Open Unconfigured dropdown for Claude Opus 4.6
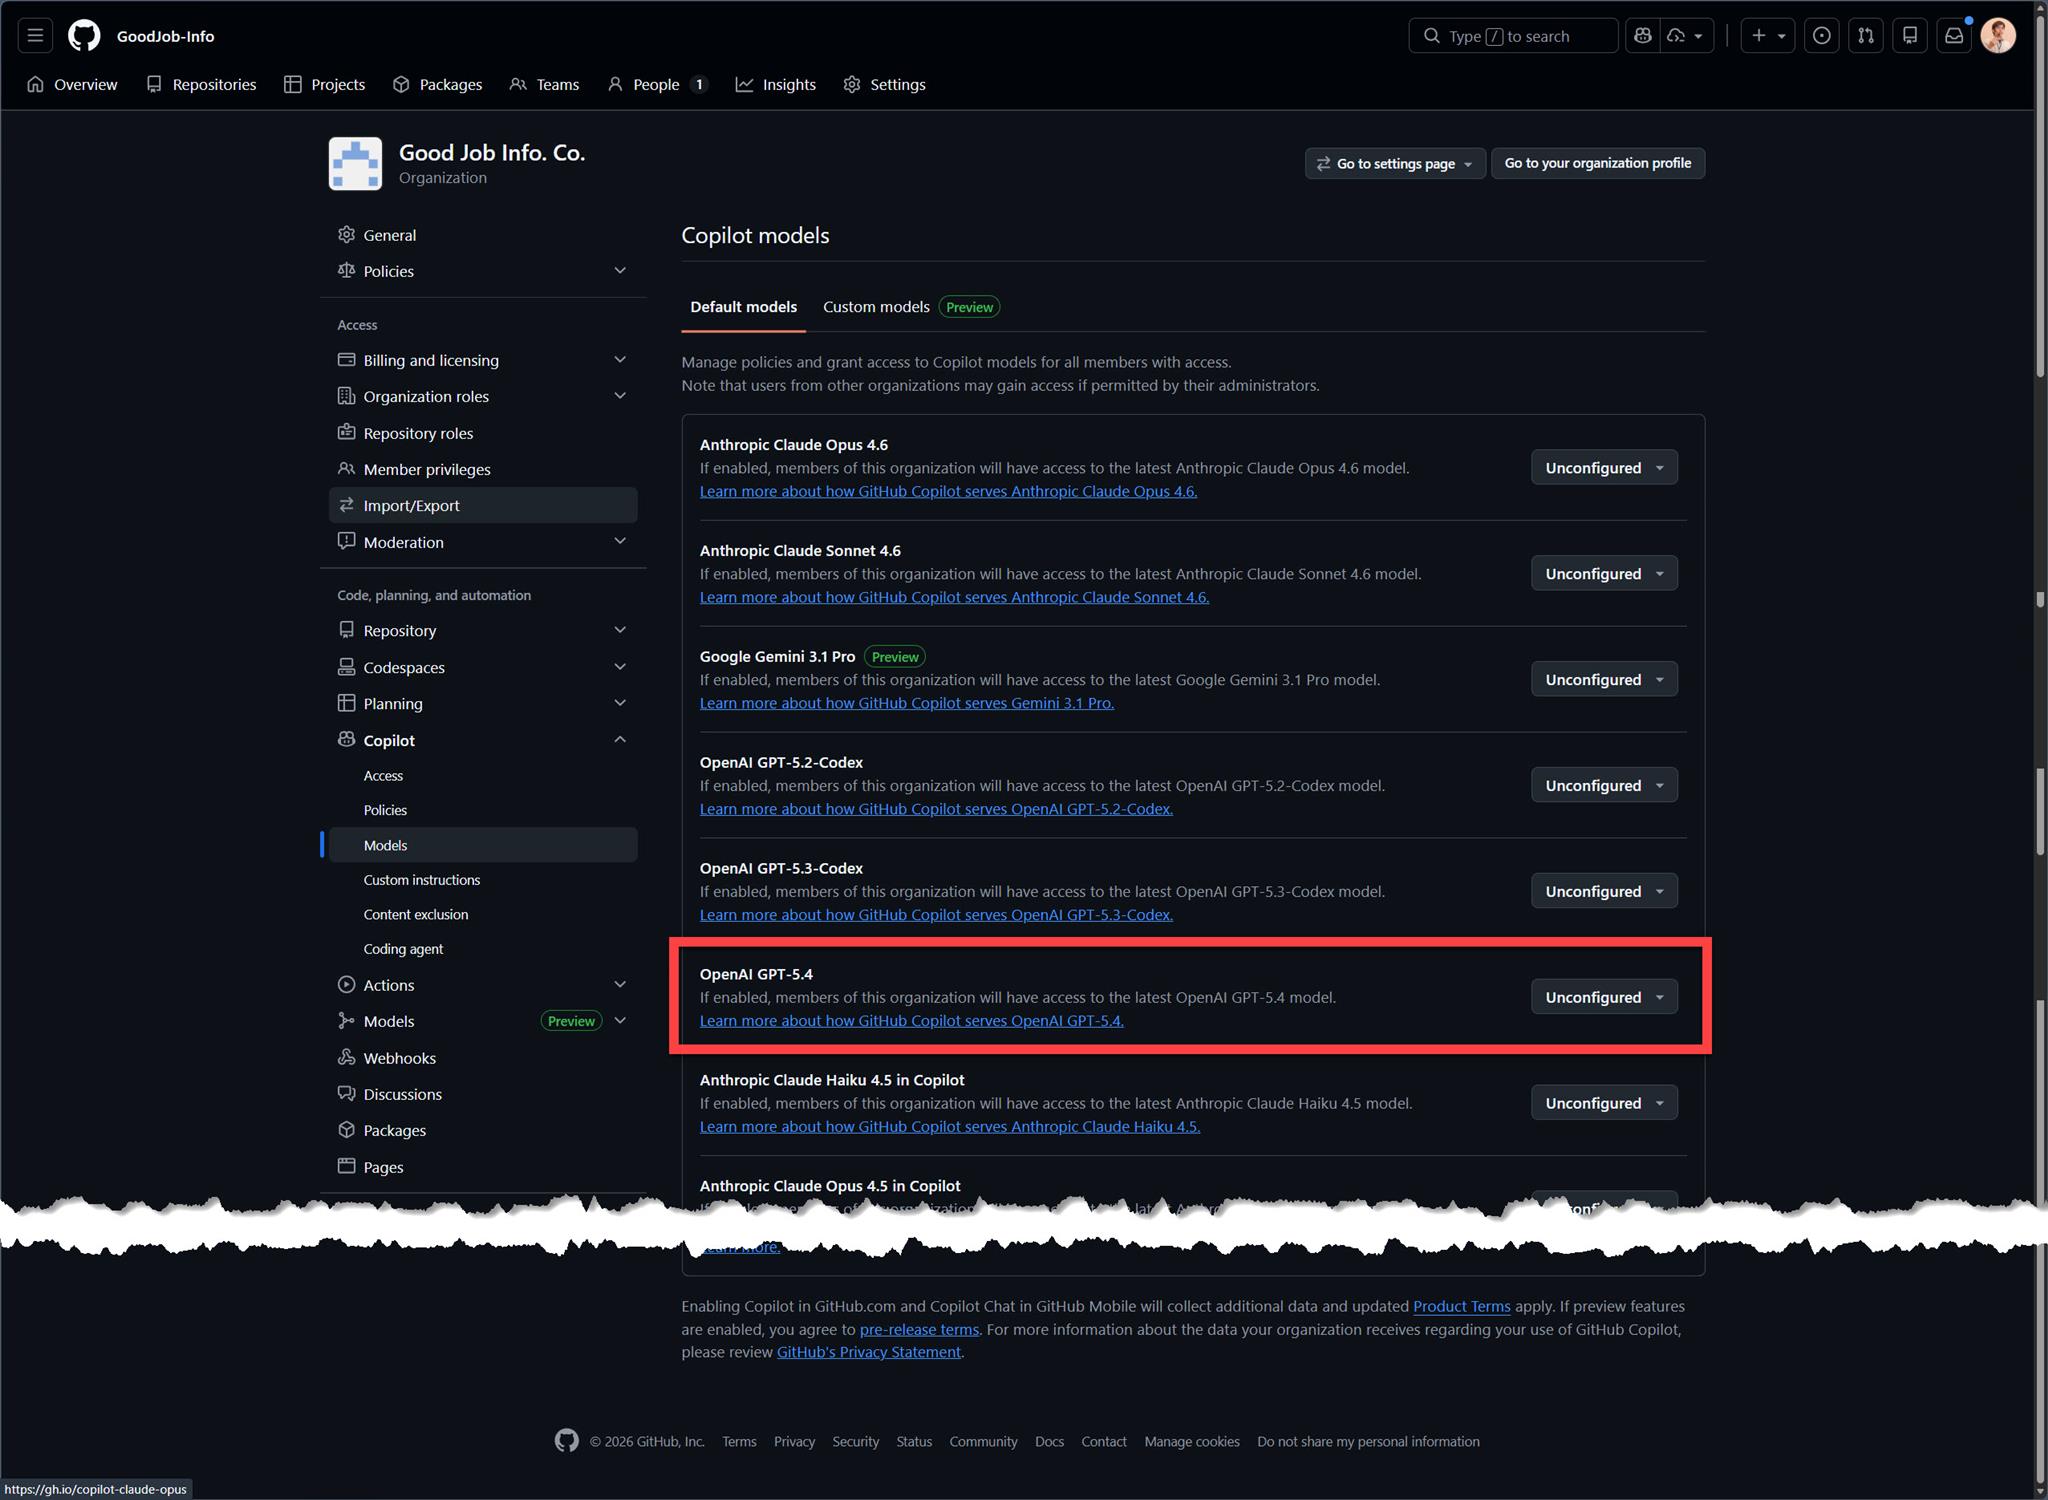 [1603, 468]
